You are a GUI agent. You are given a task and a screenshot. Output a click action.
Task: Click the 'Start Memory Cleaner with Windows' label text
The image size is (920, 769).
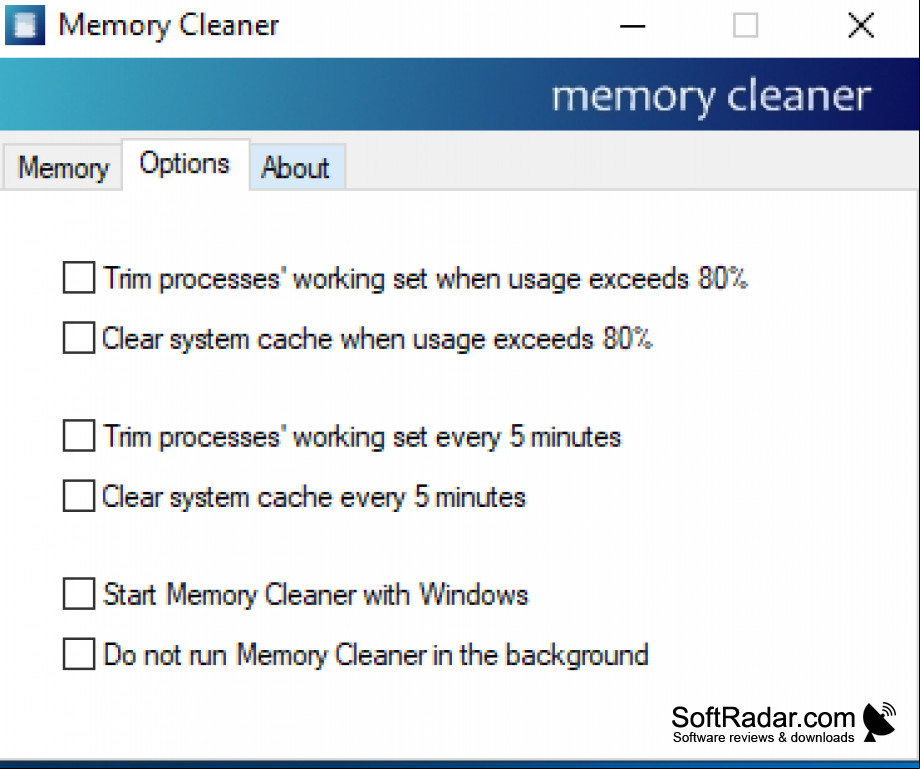click(x=316, y=595)
